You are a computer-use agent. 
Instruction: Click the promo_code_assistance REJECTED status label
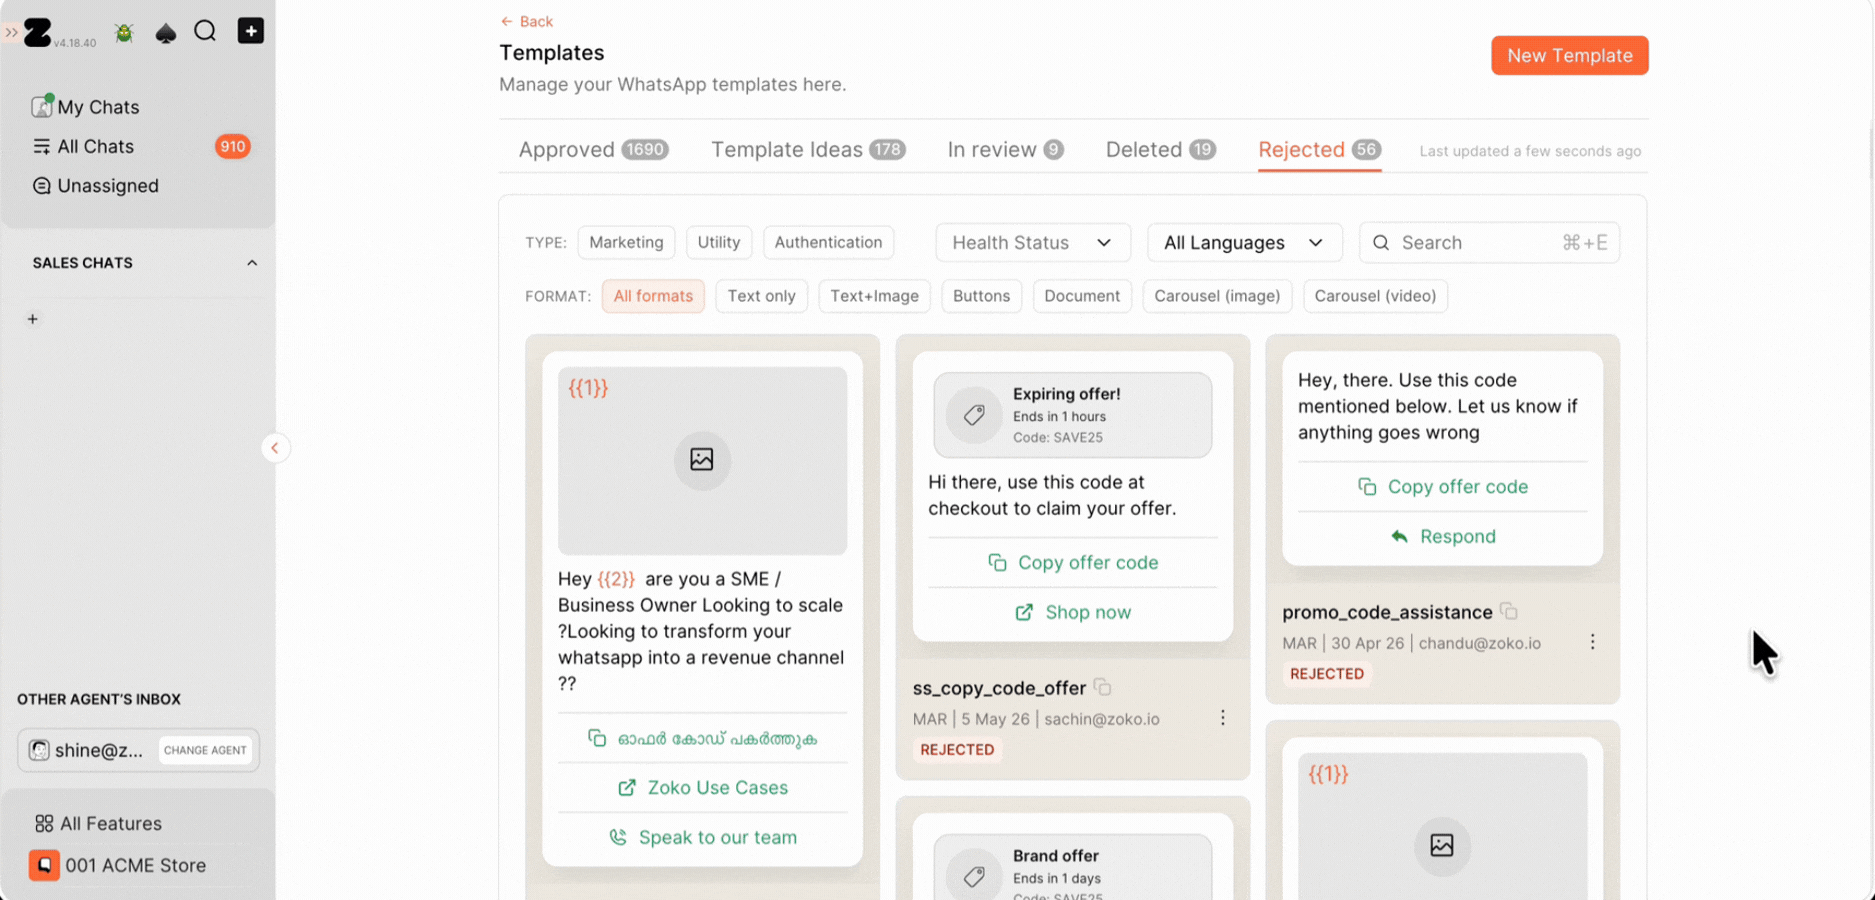click(x=1326, y=674)
